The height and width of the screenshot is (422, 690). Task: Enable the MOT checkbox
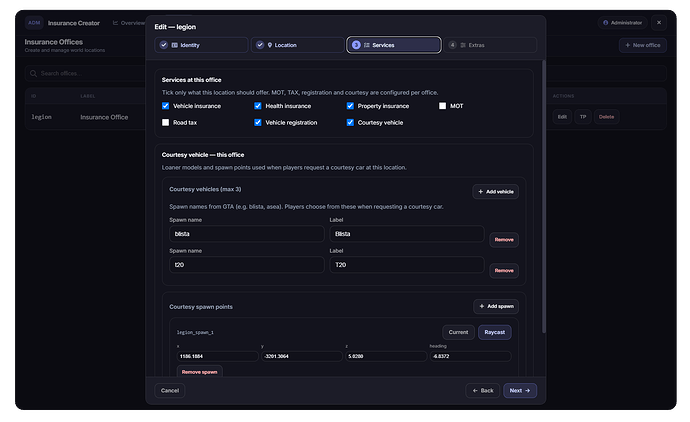(442, 106)
